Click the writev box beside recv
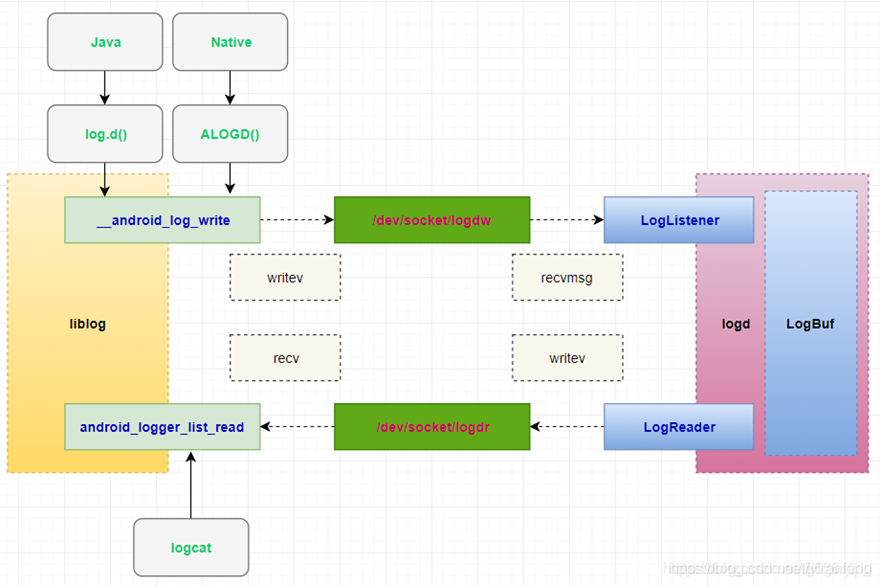The width and height of the screenshot is (880, 586). coord(567,358)
